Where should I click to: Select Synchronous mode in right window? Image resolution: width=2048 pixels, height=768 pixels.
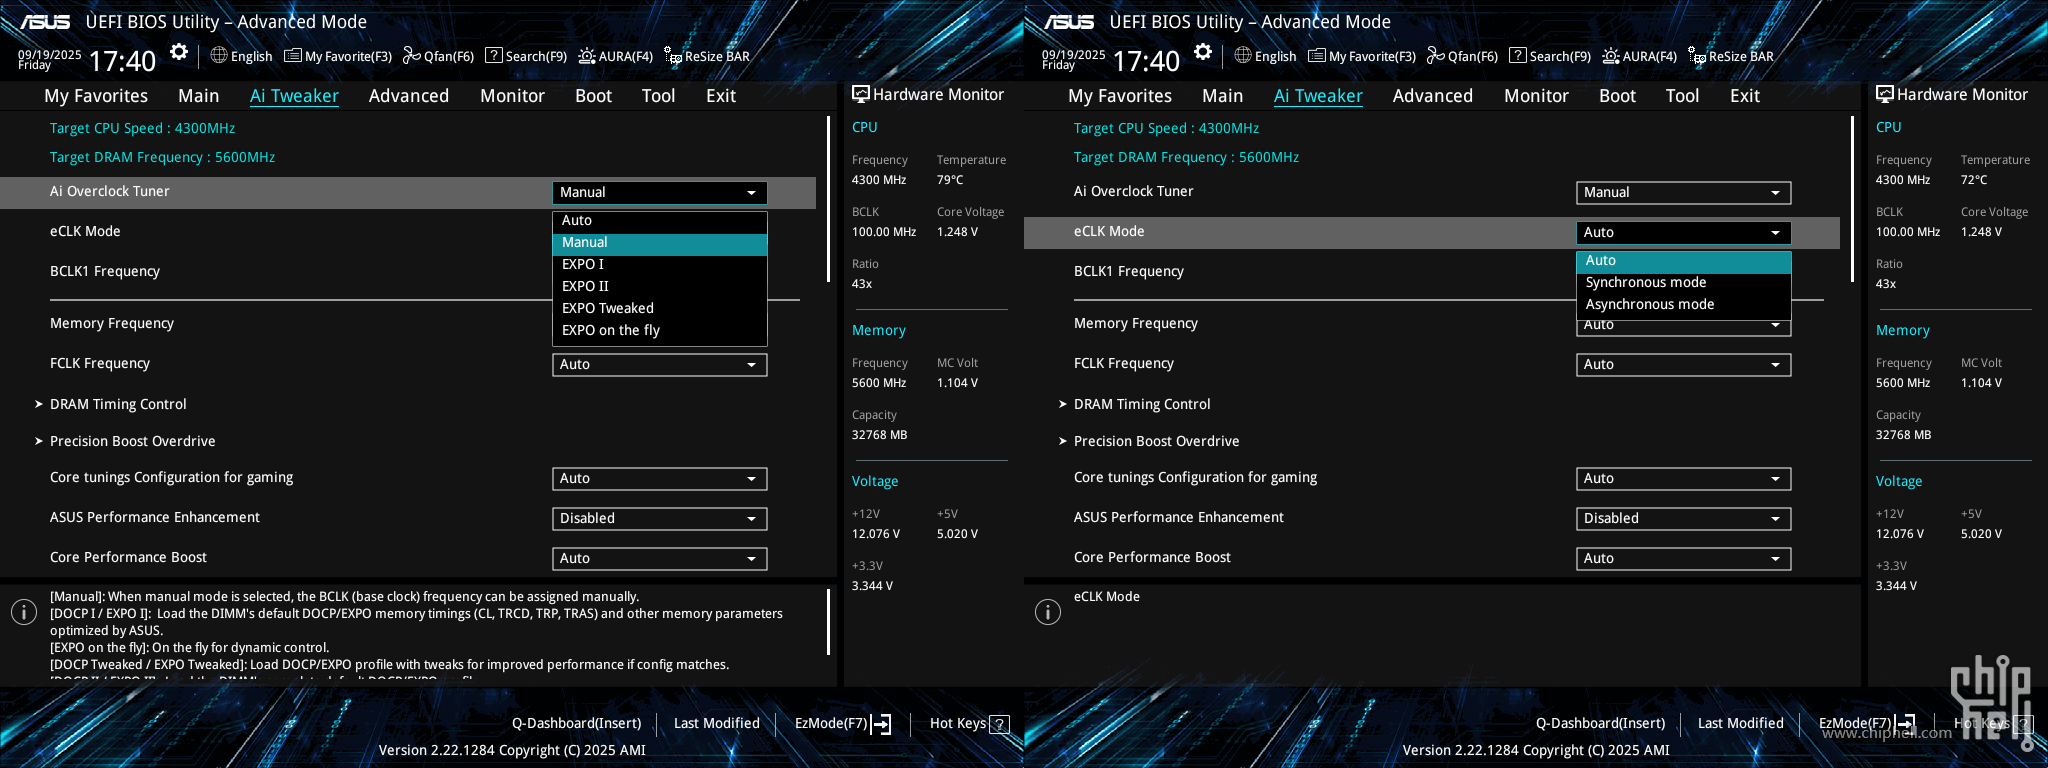[1684, 283]
